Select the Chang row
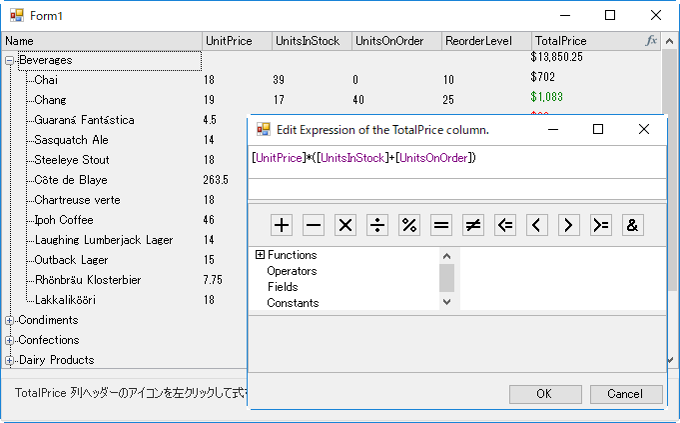The width and height of the screenshot is (680, 423). 50,100
